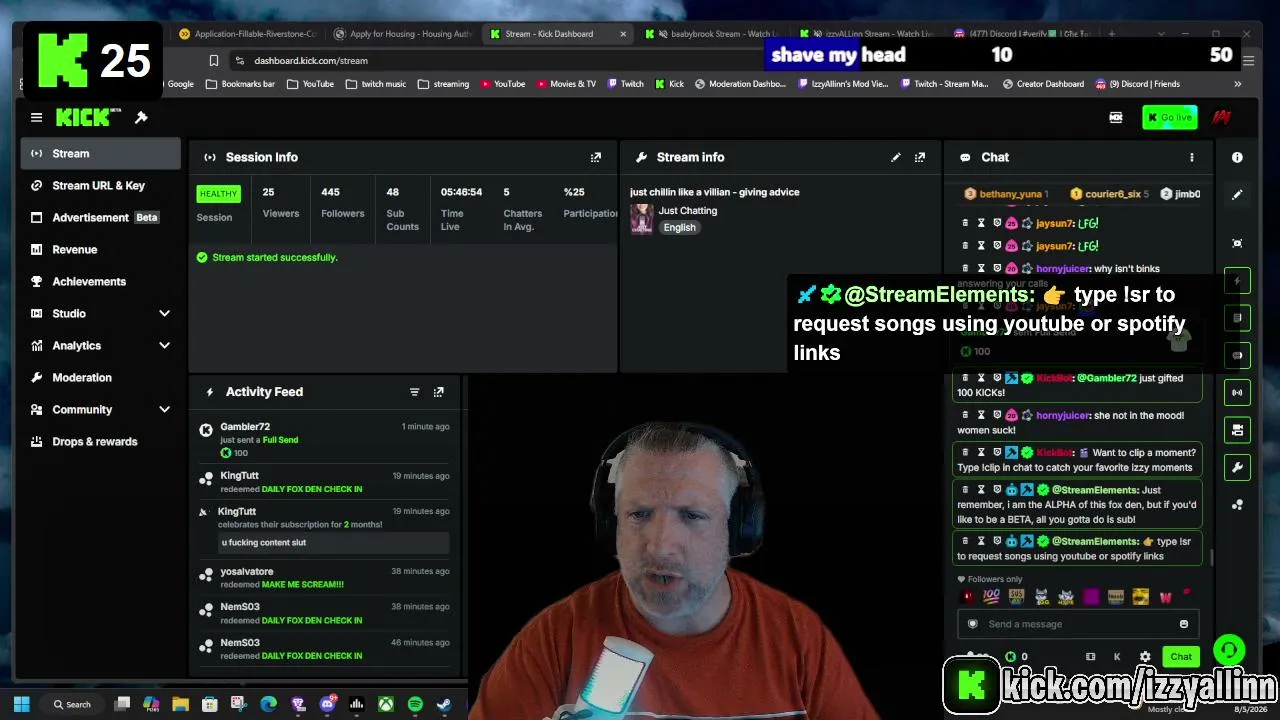Open Advertisement Beta page

click(100, 218)
